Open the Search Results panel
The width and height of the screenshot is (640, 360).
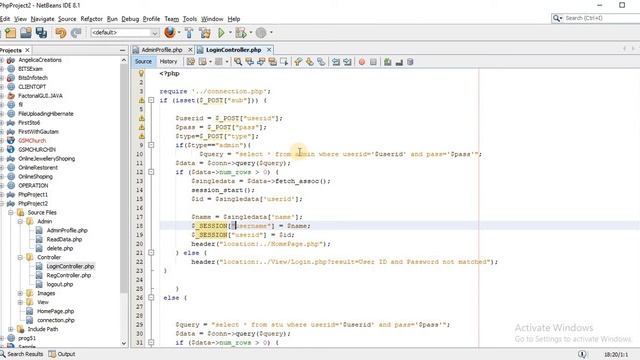click(x=22, y=354)
